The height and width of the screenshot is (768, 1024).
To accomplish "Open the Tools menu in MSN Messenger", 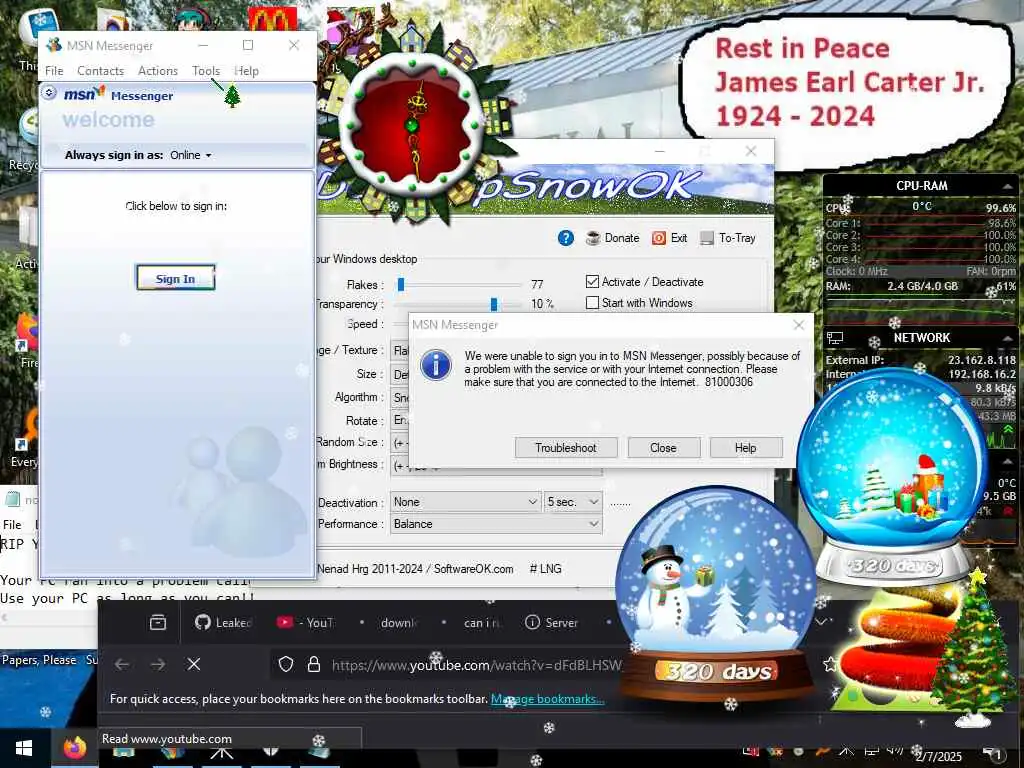I will (x=206, y=71).
